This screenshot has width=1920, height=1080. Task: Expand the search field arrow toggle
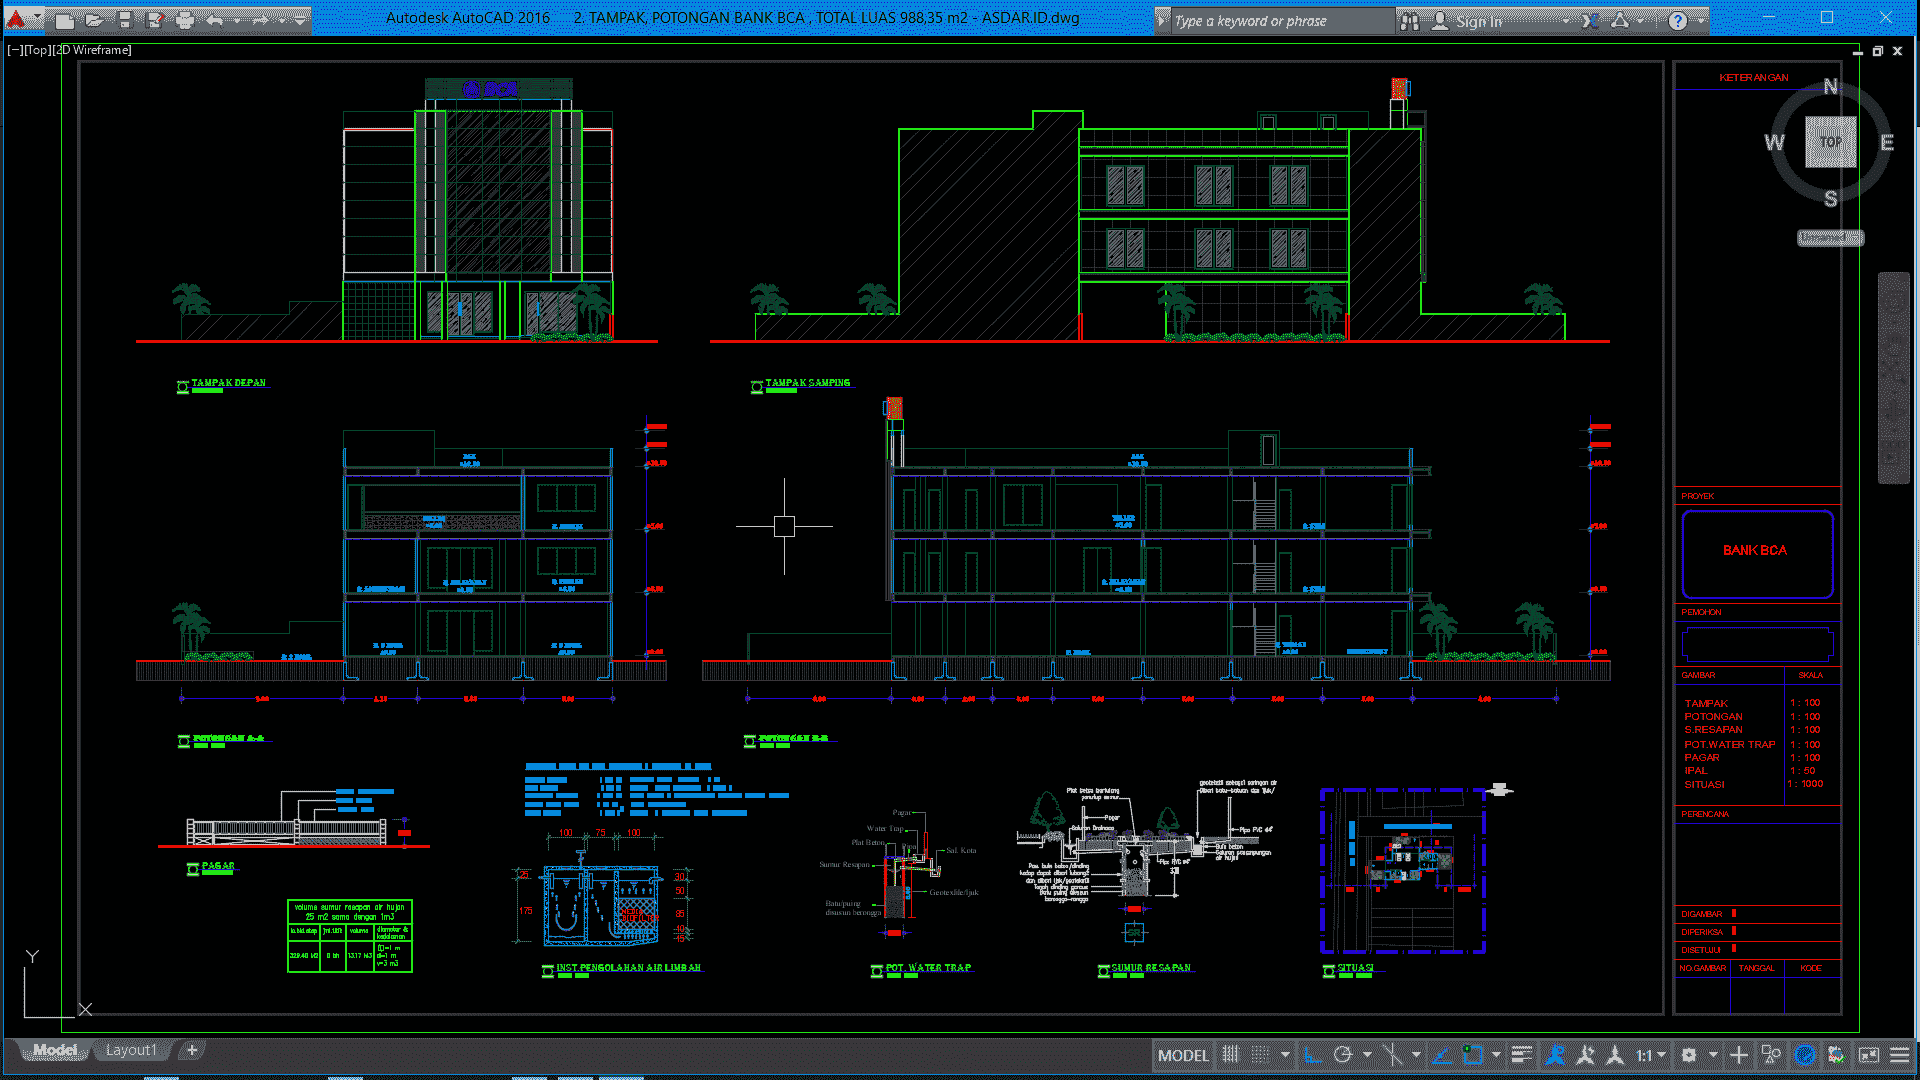click(x=1162, y=20)
